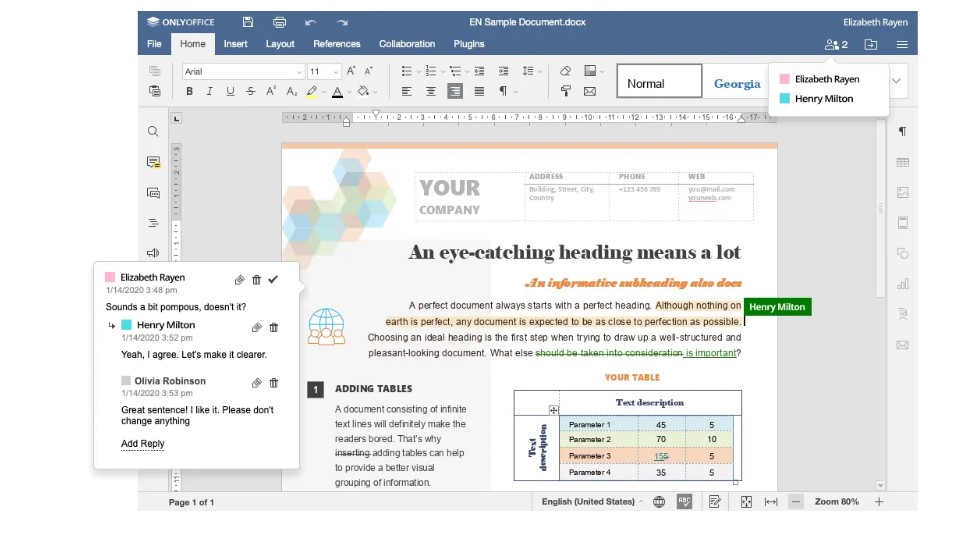The height and width of the screenshot is (555, 970).
Task: Switch to the Insert tab
Action: click(236, 44)
